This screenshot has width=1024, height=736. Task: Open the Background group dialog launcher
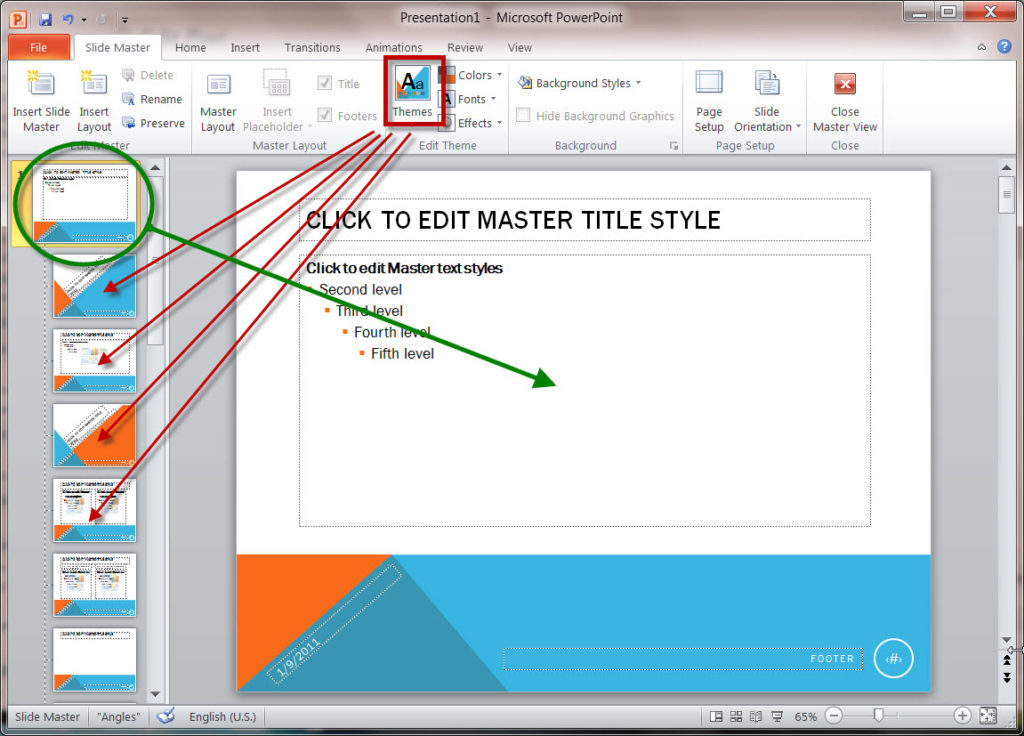(673, 146)
